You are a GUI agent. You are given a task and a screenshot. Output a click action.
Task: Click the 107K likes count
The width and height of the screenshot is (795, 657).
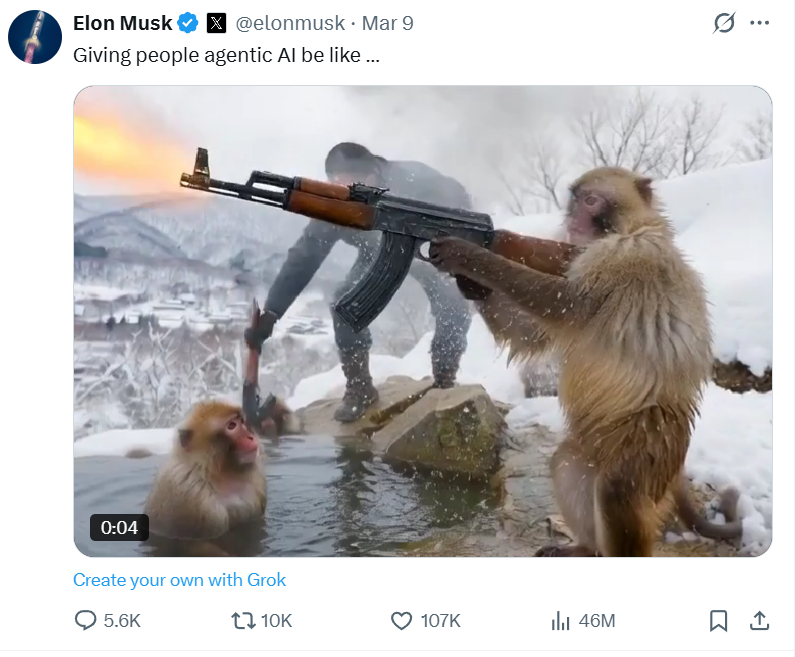[x=440, y=621]
